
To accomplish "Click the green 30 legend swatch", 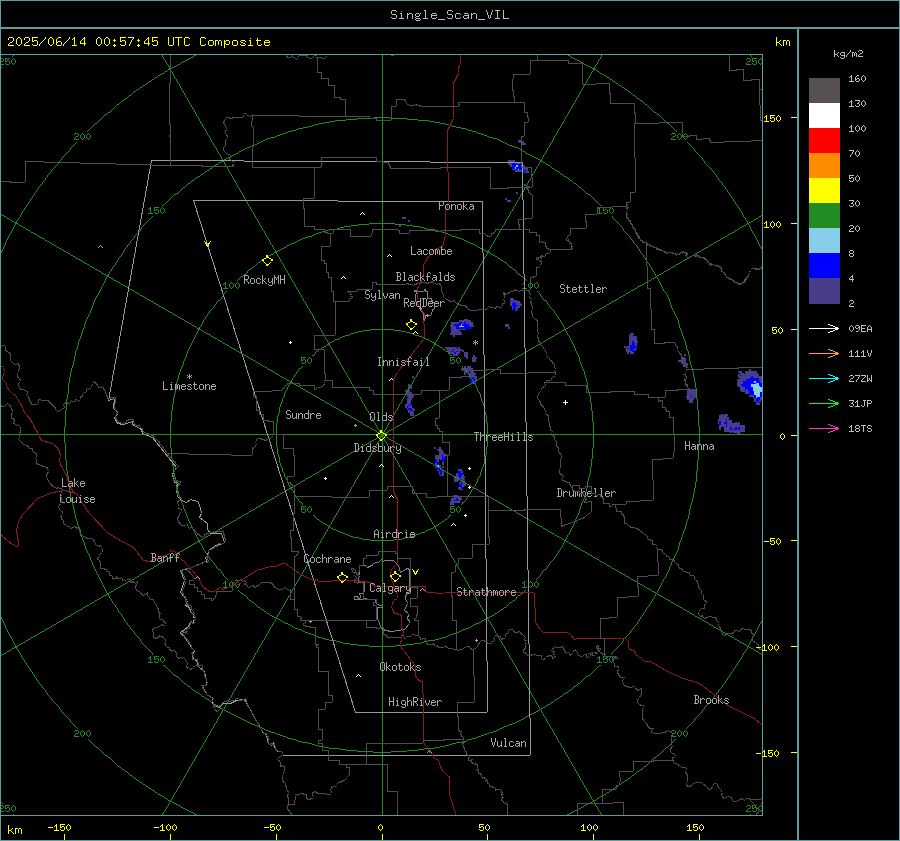I will click(824, 216).
